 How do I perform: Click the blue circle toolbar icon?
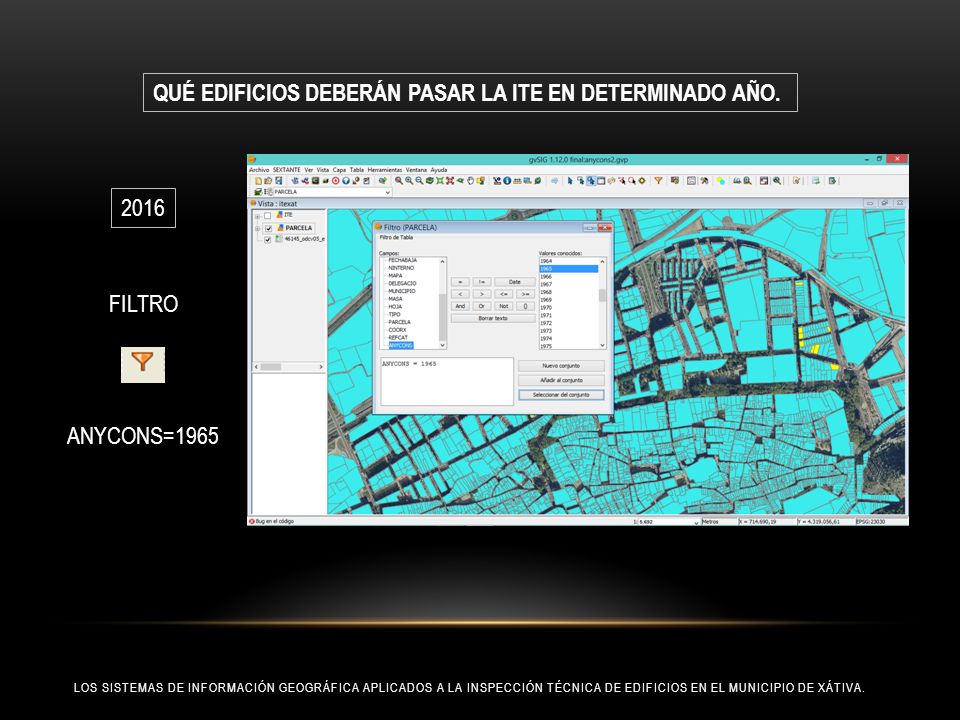pyautogui.click(x=345, y=181)
